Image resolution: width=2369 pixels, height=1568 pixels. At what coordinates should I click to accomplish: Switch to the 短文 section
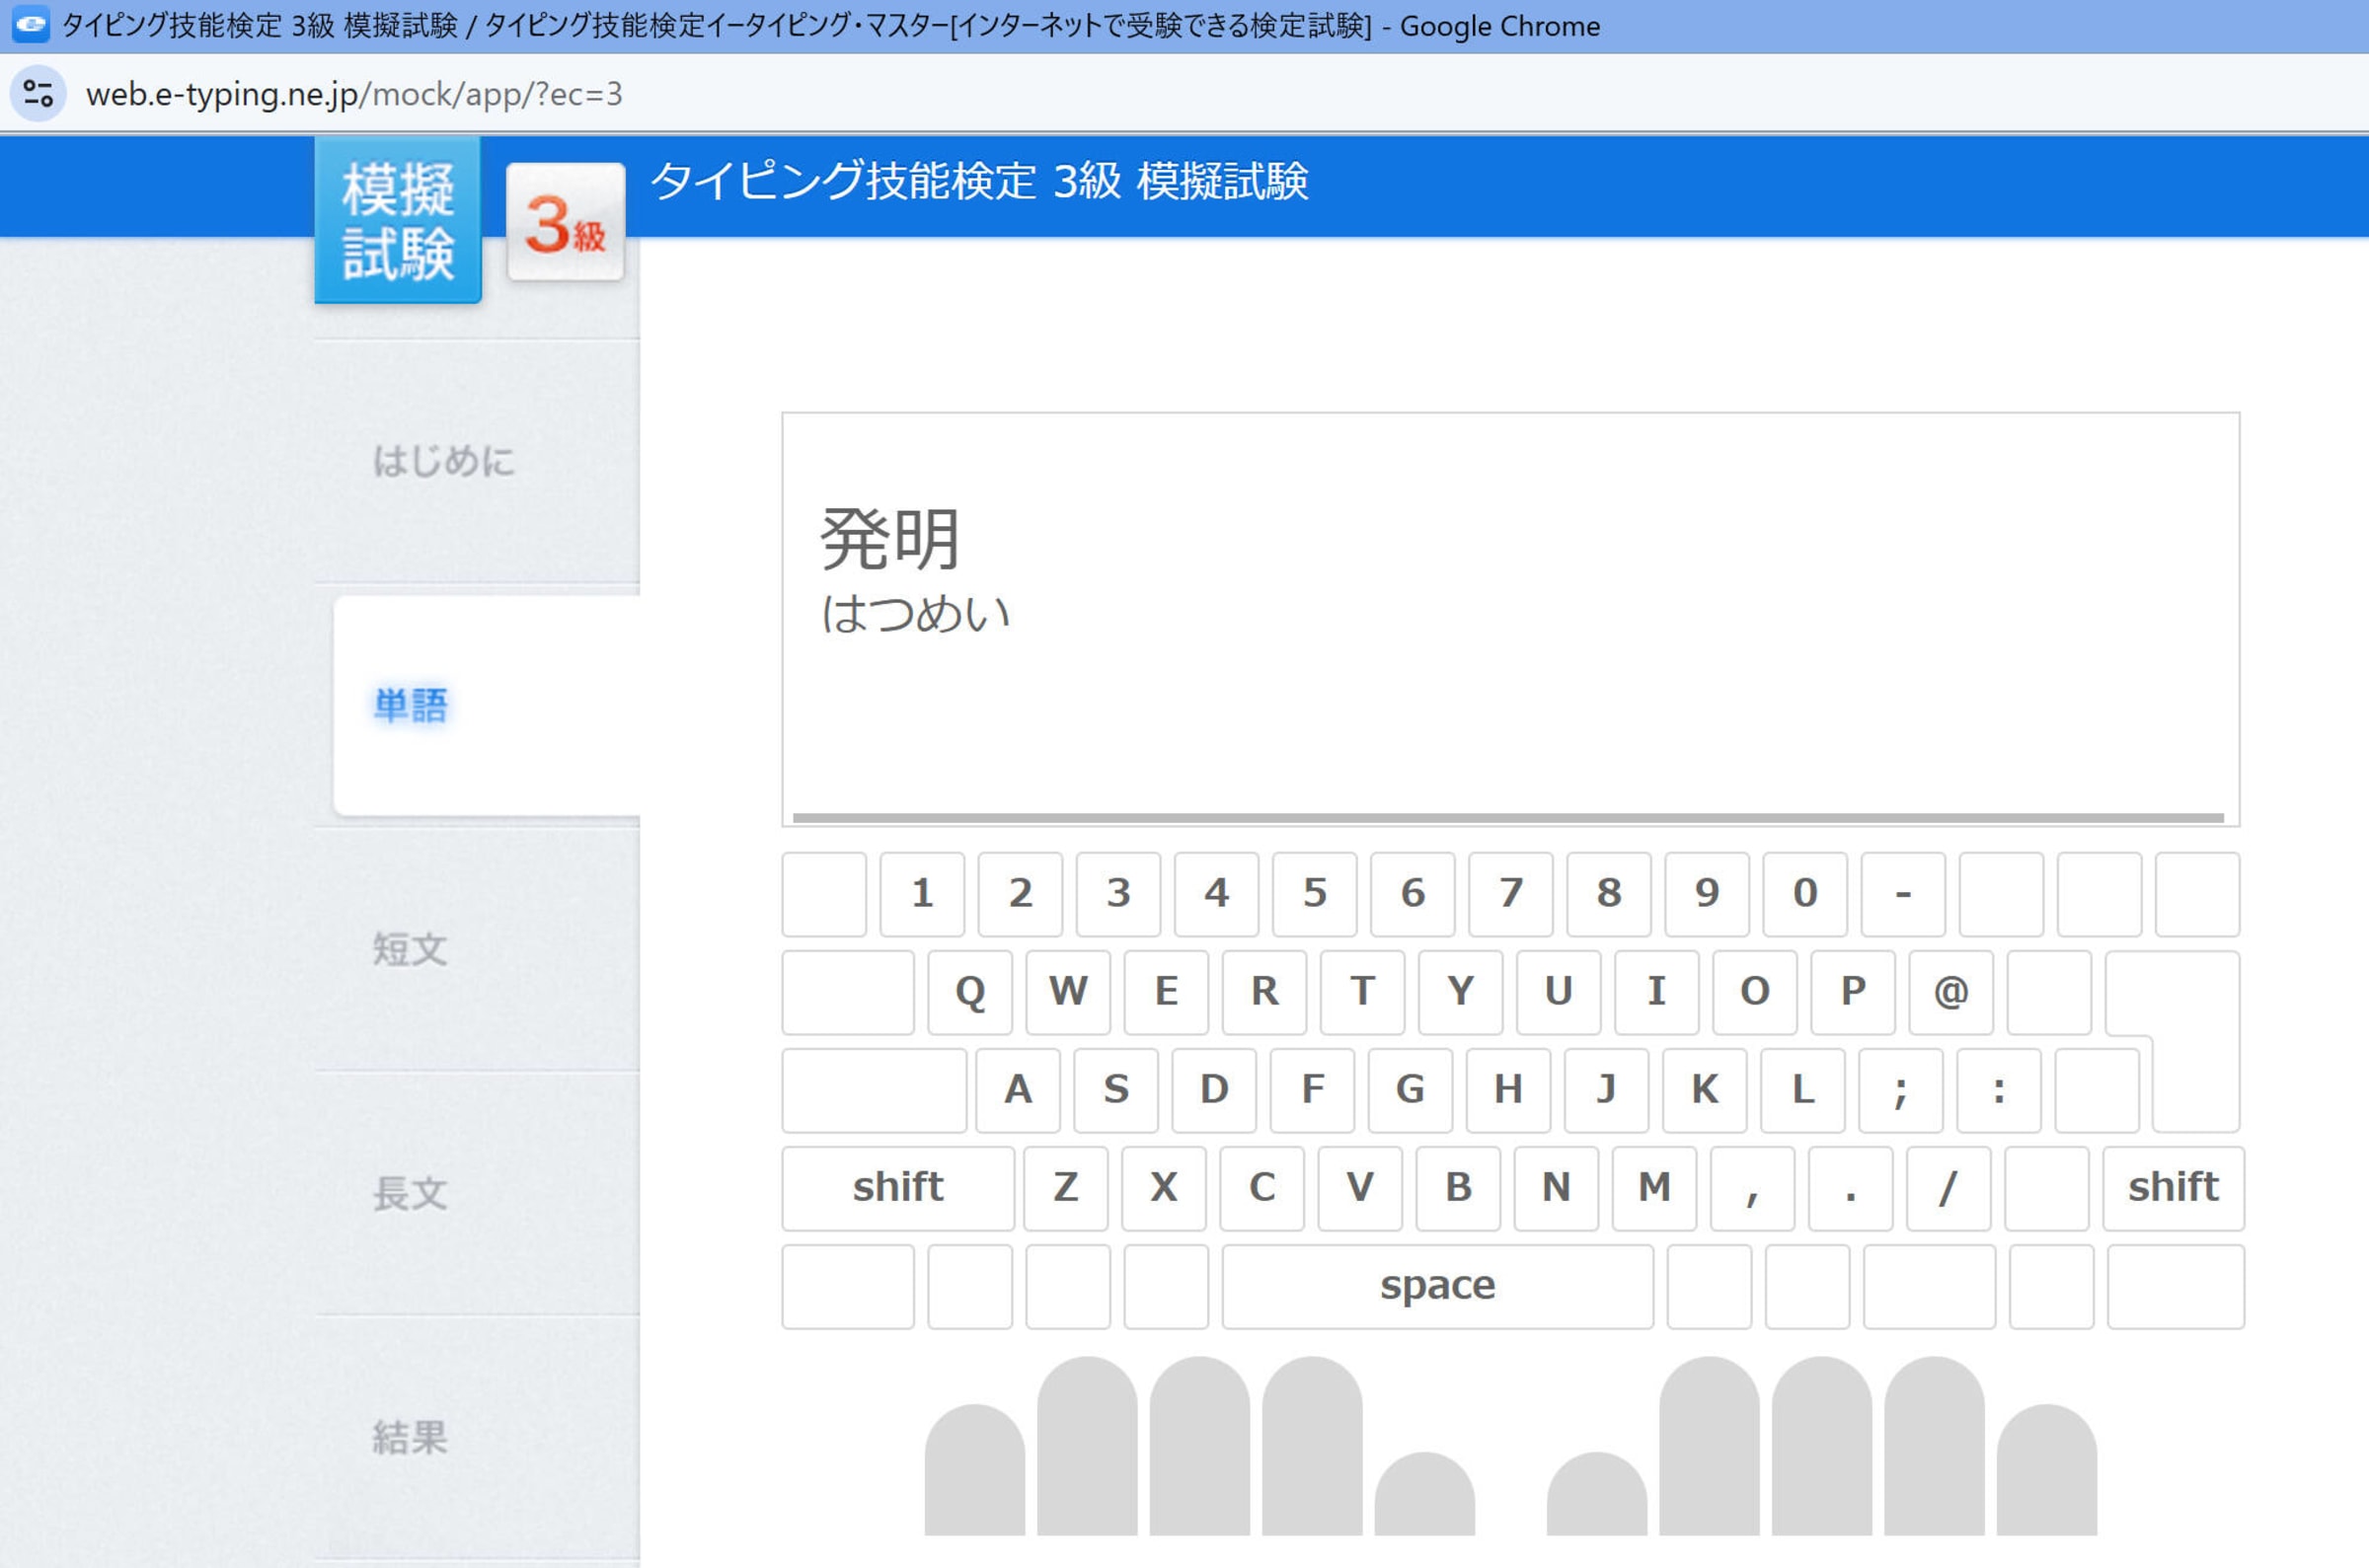tap(410, 949)
